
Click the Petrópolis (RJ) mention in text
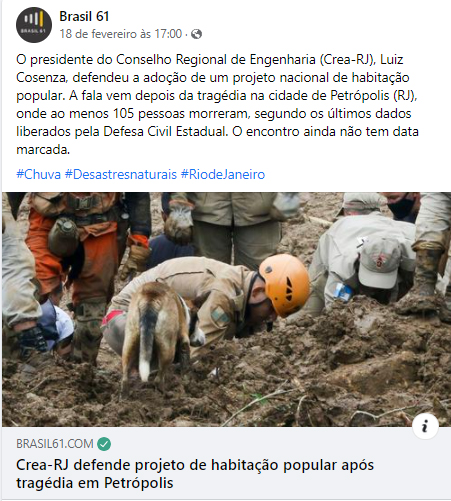[374, 96]
